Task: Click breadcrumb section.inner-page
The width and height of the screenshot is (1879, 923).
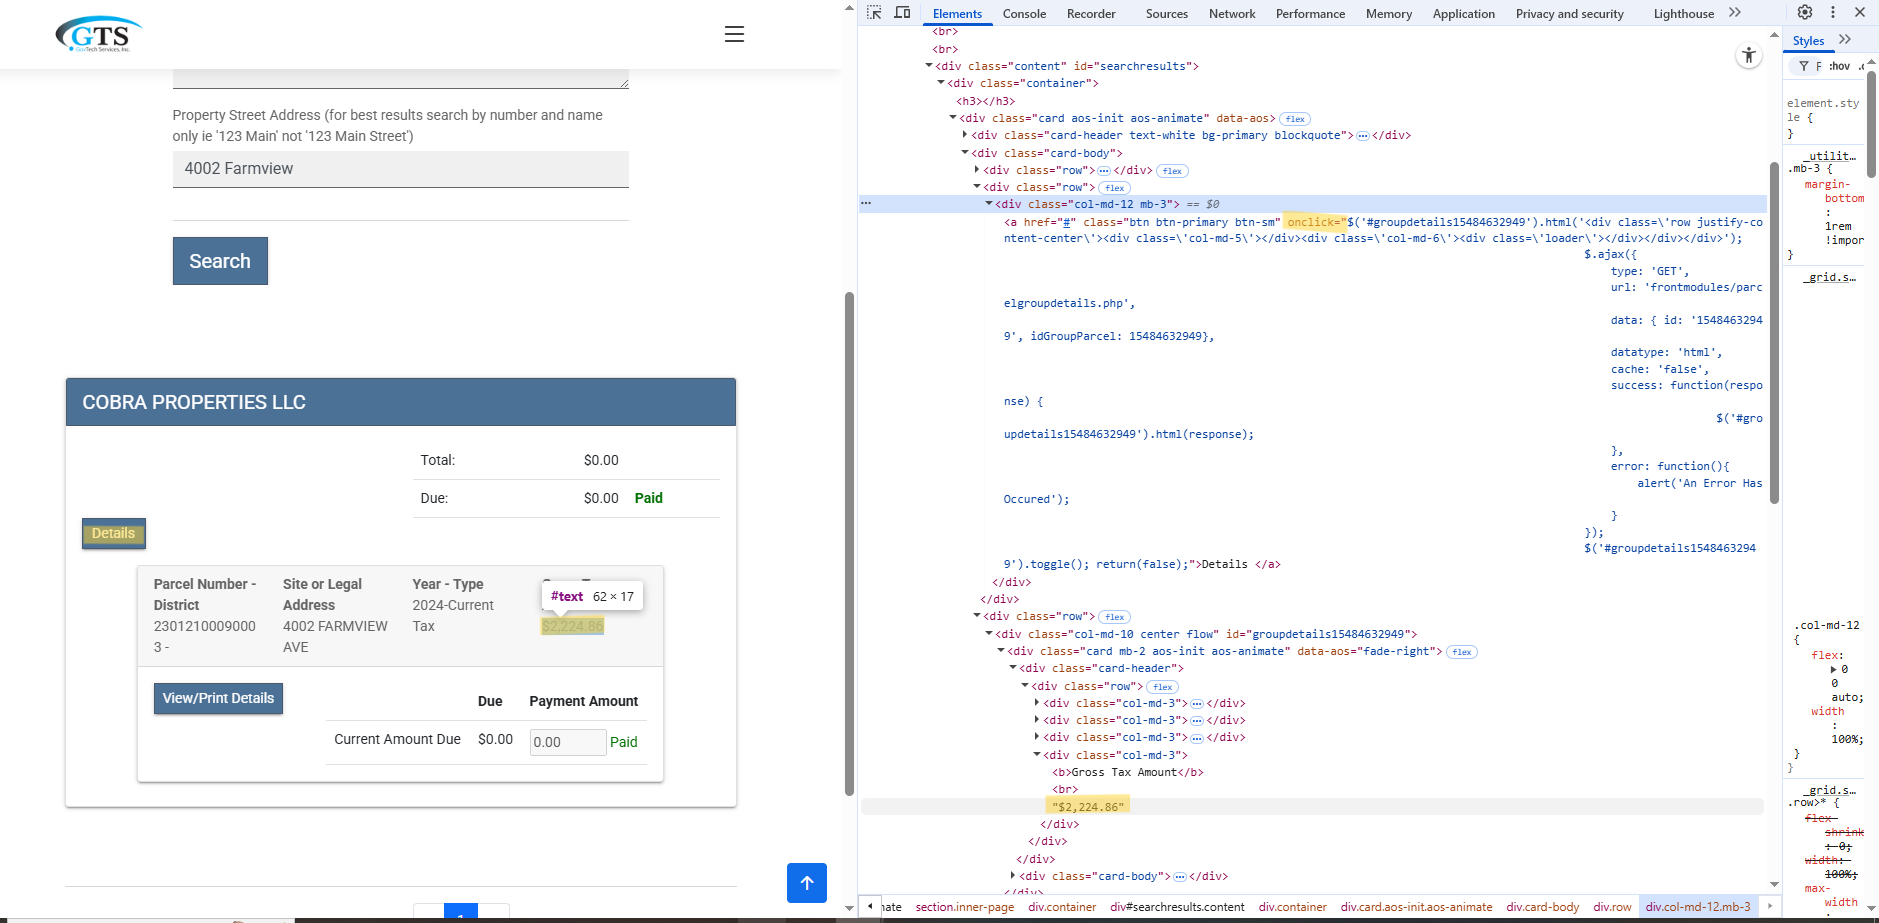Action: (x=964, y=907)
